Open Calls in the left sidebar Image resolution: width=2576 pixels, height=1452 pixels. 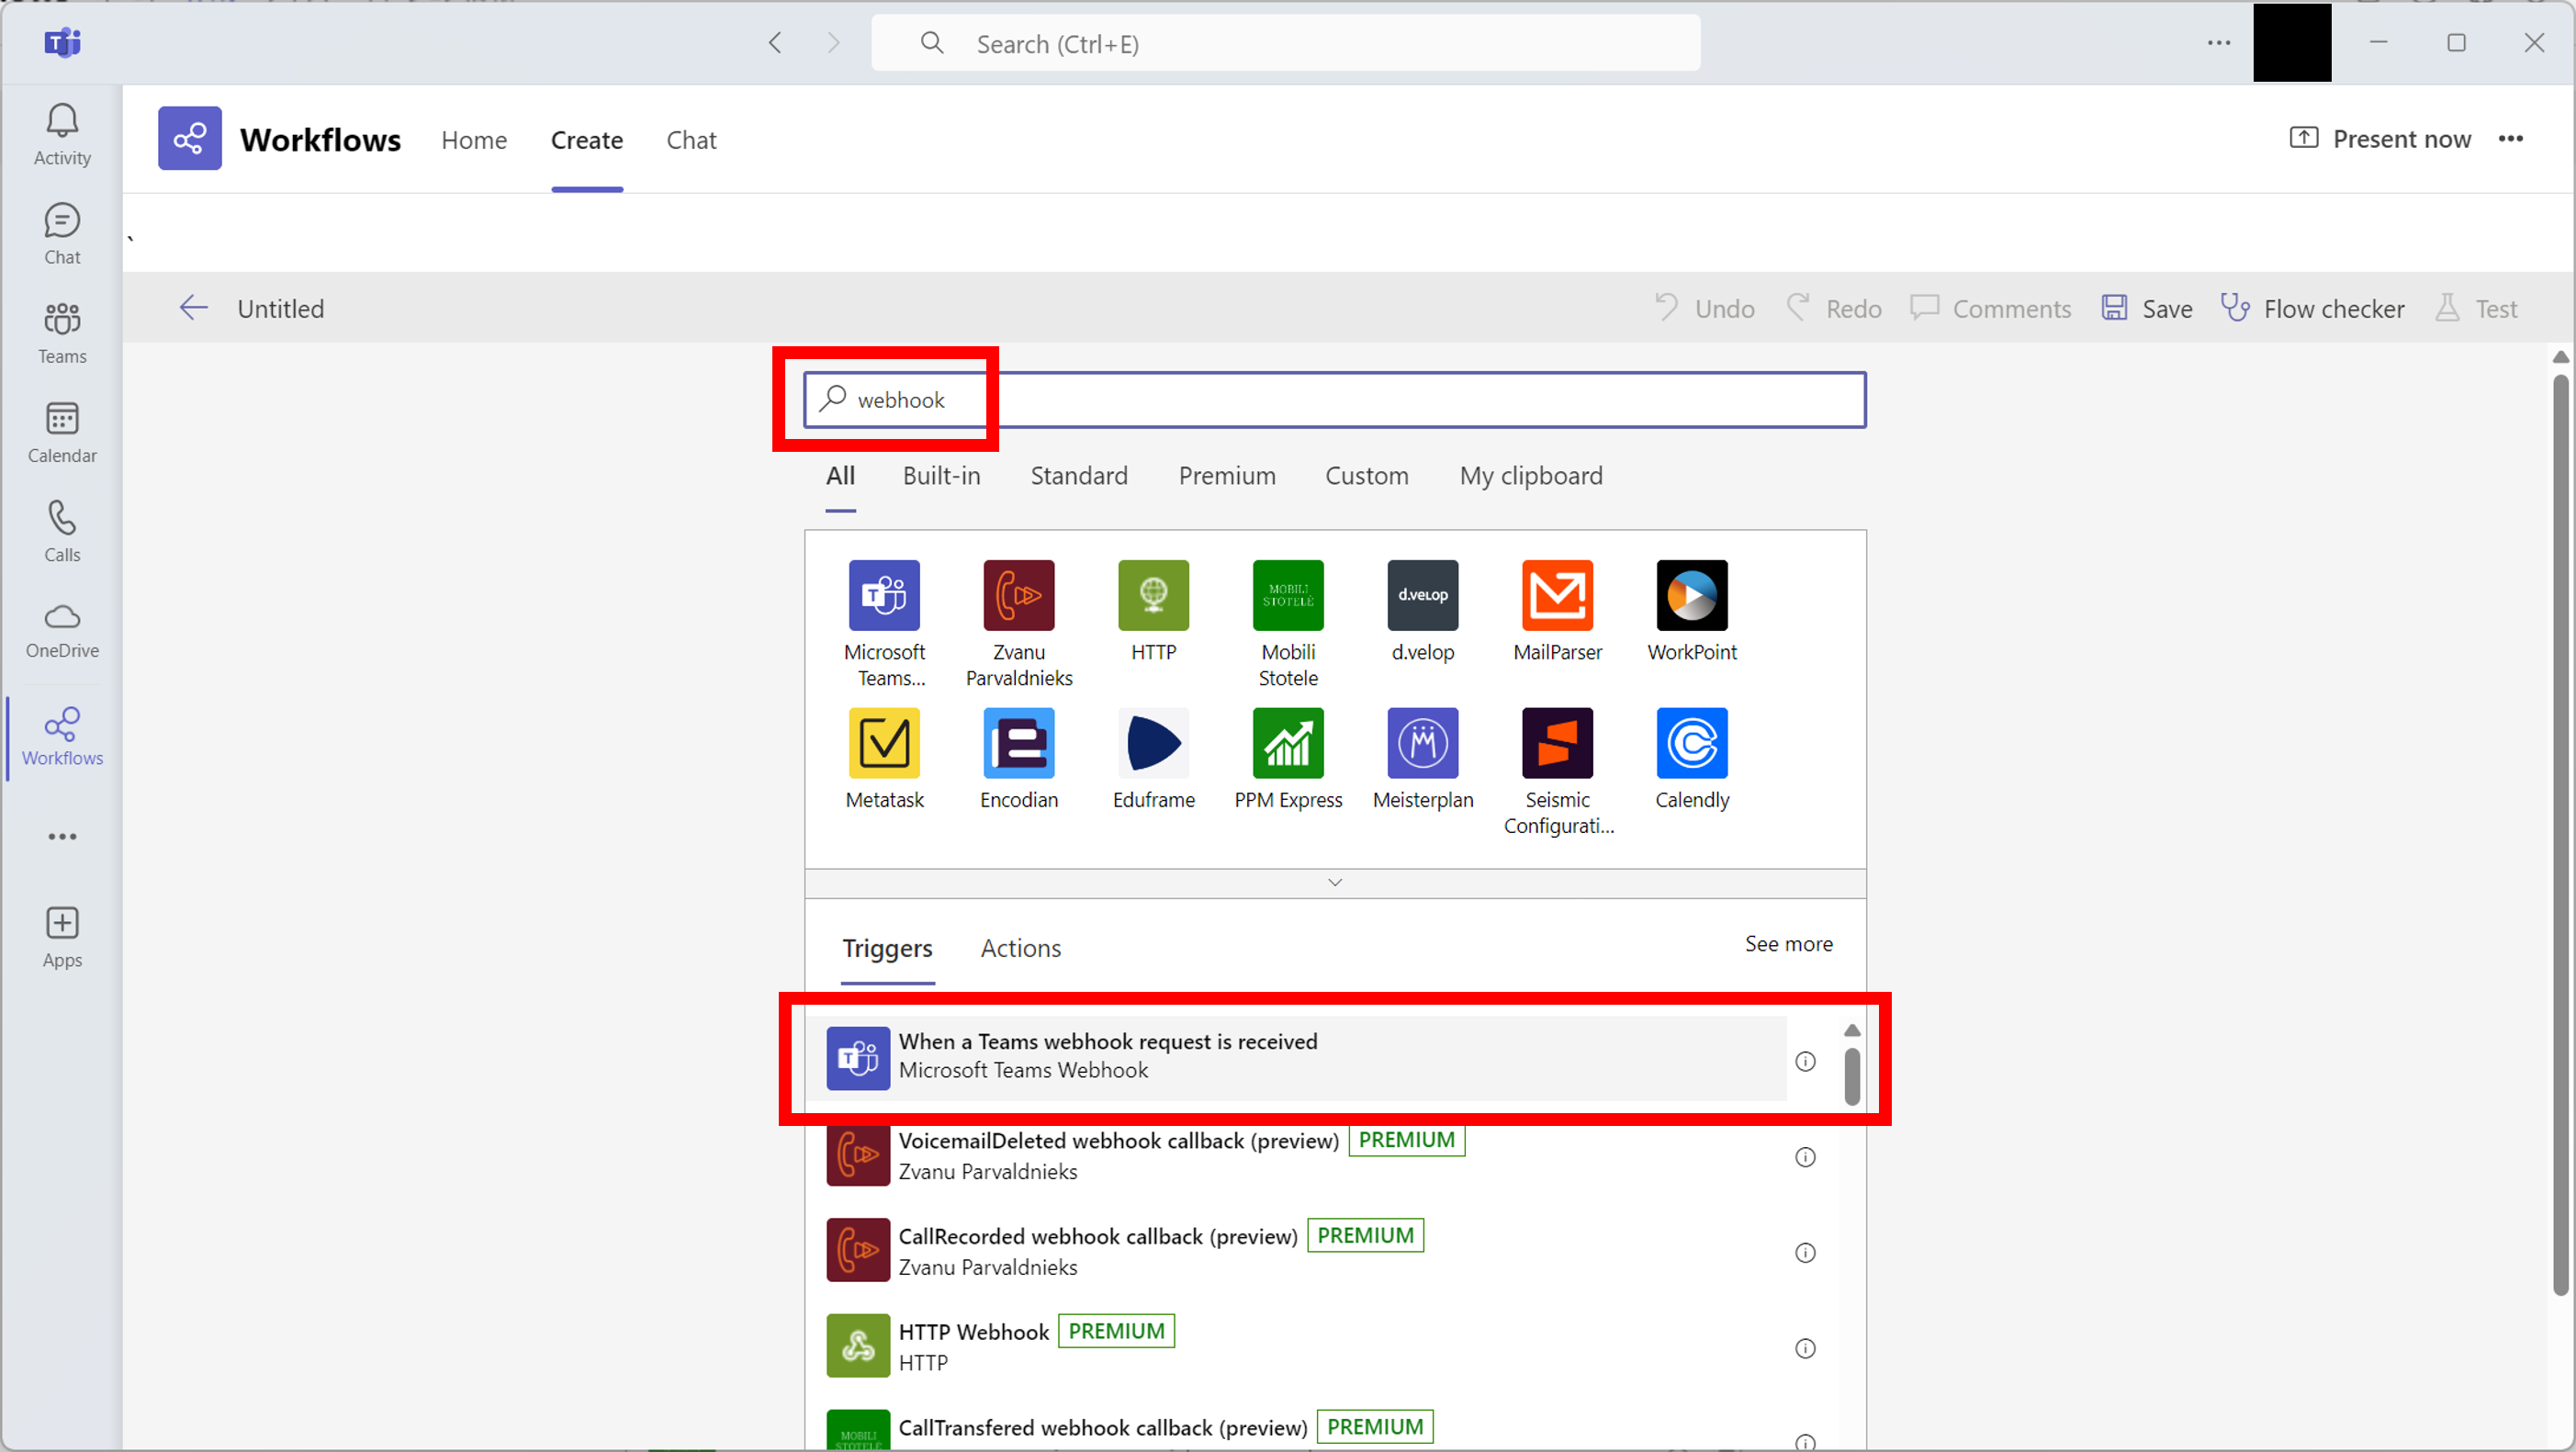(x=62, y=531)
